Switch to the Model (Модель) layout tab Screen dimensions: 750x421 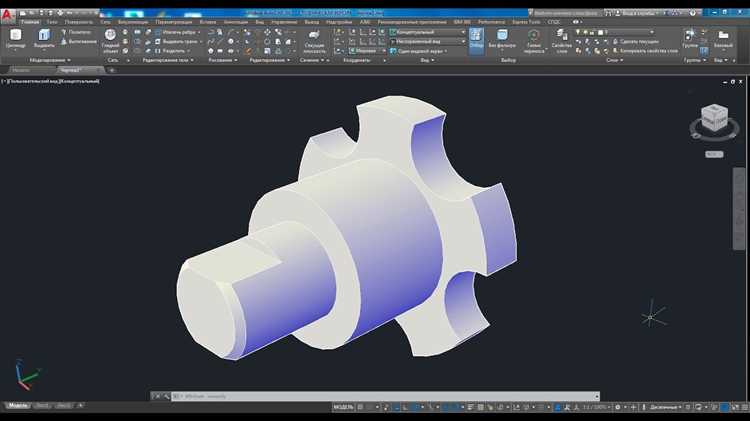click(x=18, y=406)
